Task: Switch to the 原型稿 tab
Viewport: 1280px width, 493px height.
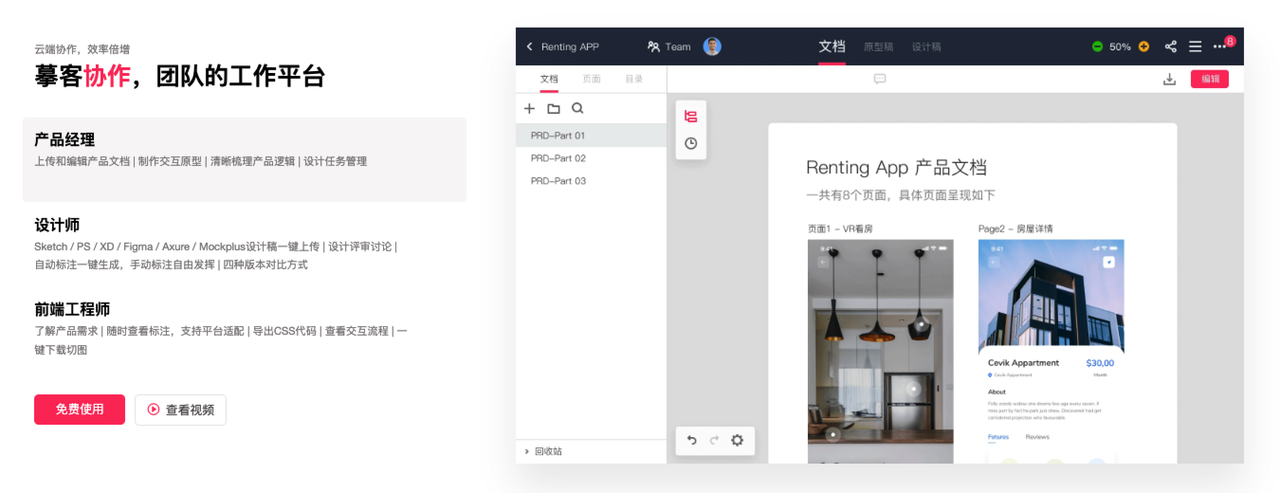Action: pyautogui.click(x=879, y=47)
